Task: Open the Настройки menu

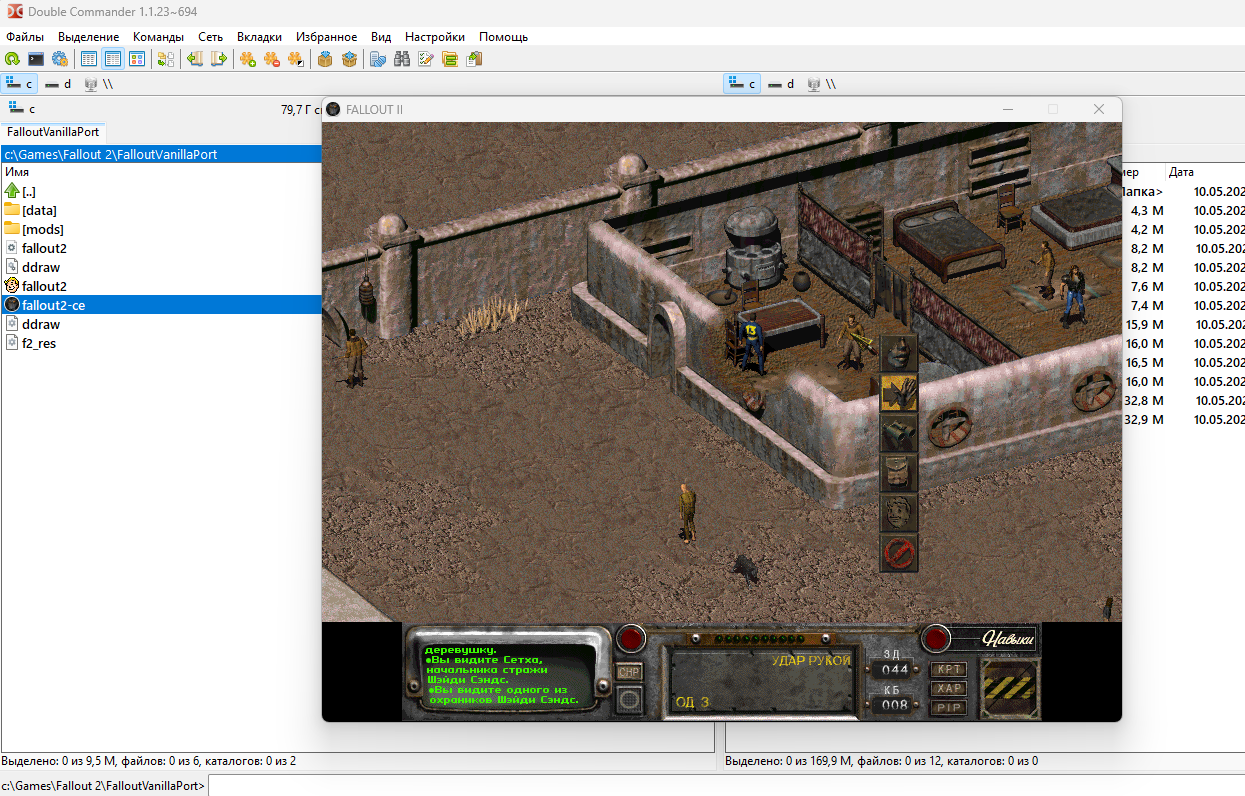Action: [x=435, y=36]
